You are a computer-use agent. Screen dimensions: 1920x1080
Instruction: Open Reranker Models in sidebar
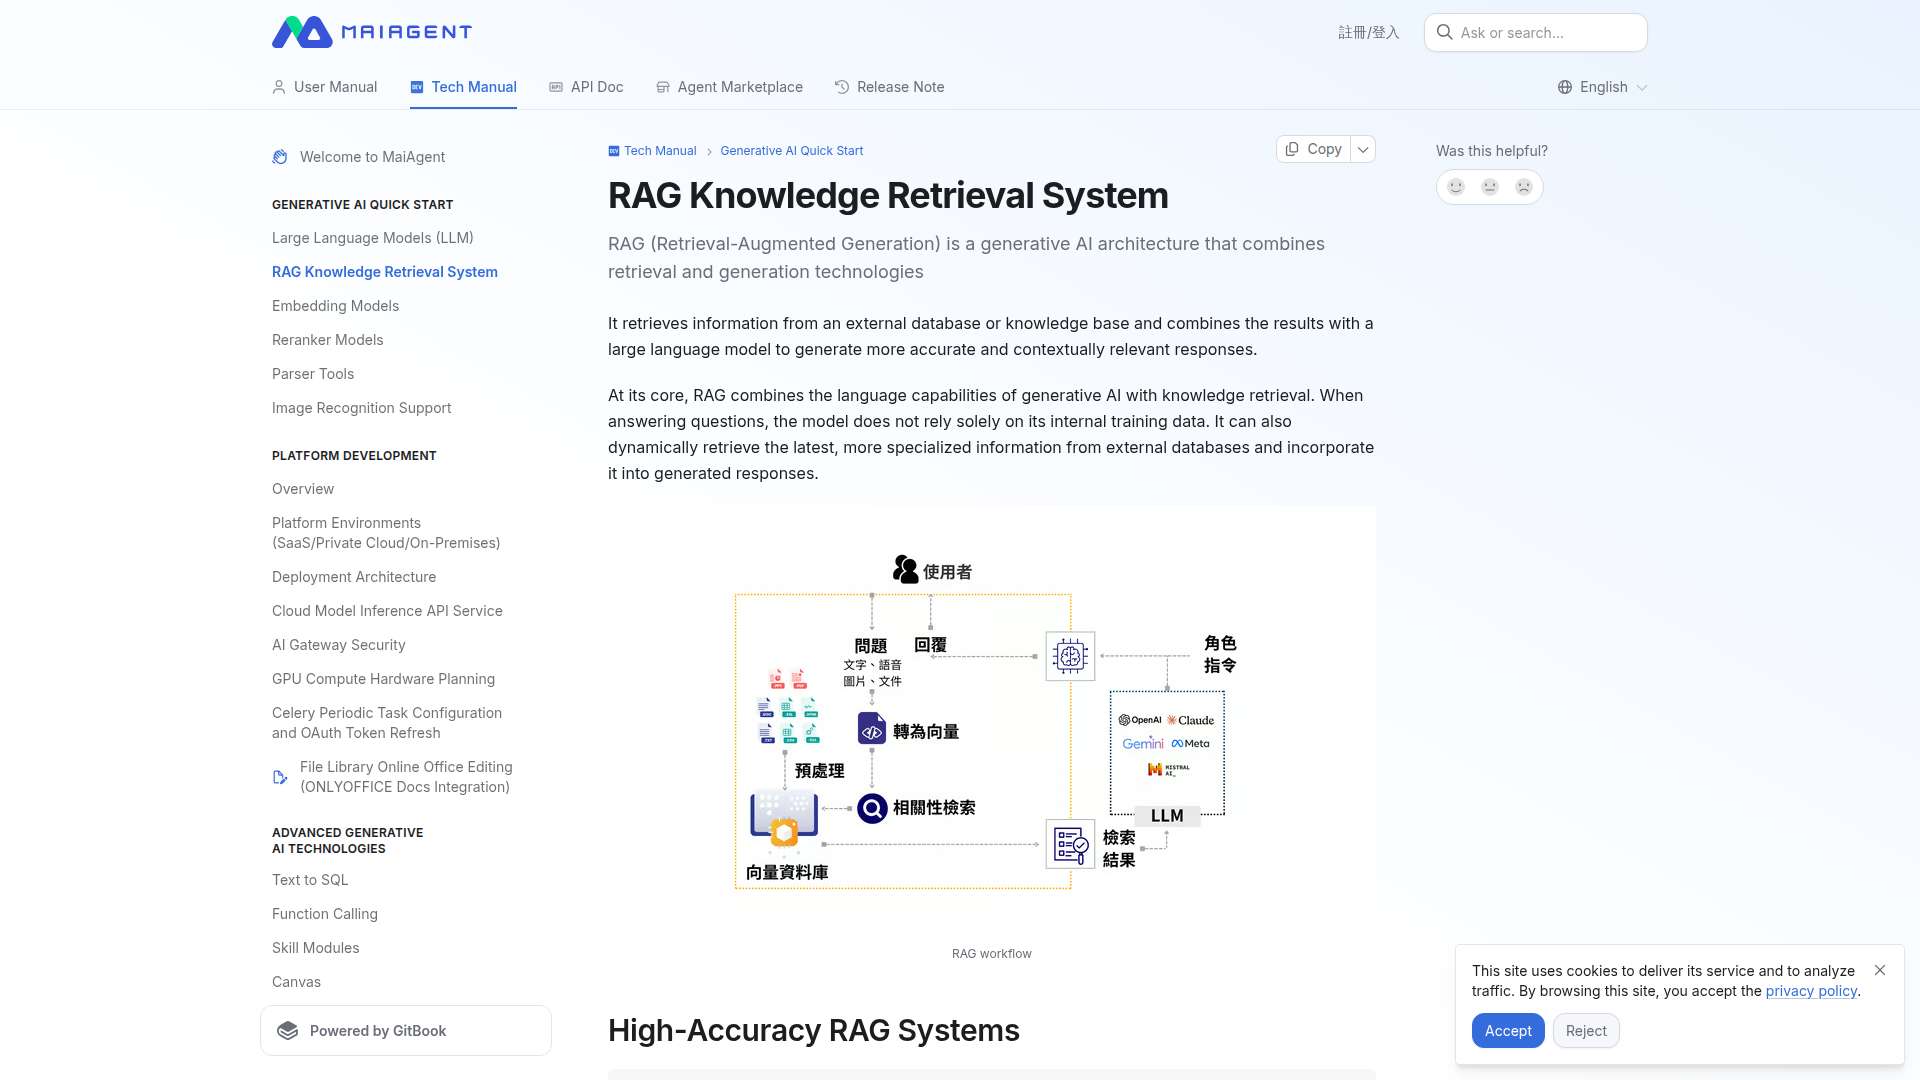click(x=327, y=340)
